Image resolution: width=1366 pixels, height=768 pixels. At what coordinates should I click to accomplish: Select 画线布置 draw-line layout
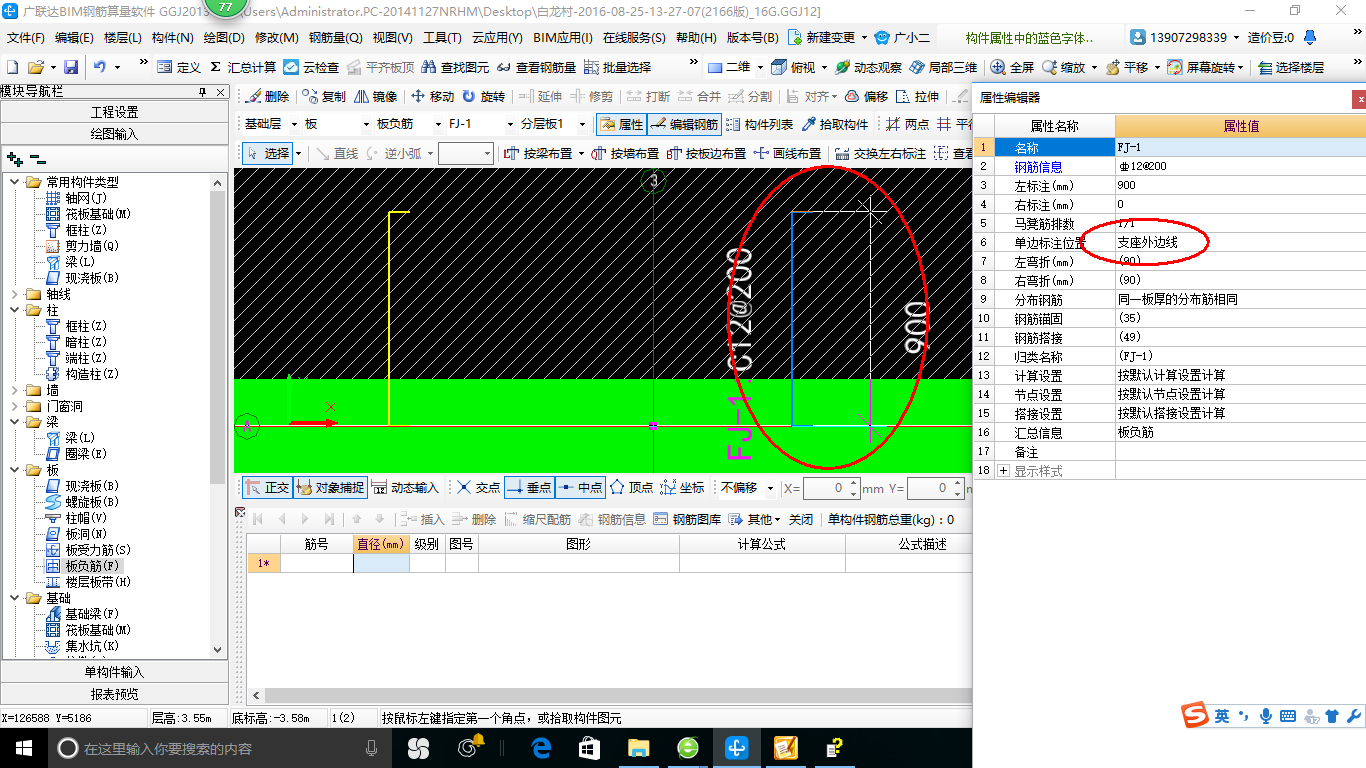click(x=787, y=153)
